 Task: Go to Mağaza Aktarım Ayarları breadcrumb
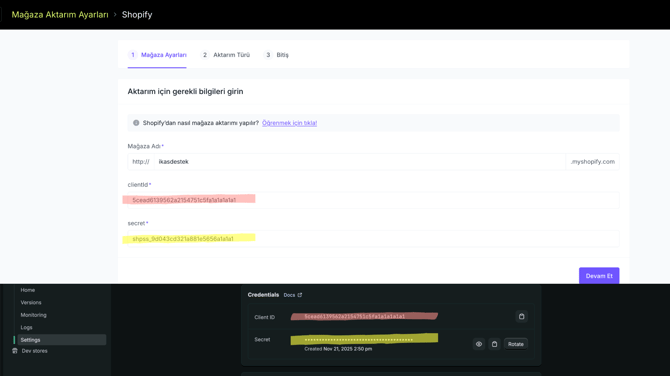[60, 15]
